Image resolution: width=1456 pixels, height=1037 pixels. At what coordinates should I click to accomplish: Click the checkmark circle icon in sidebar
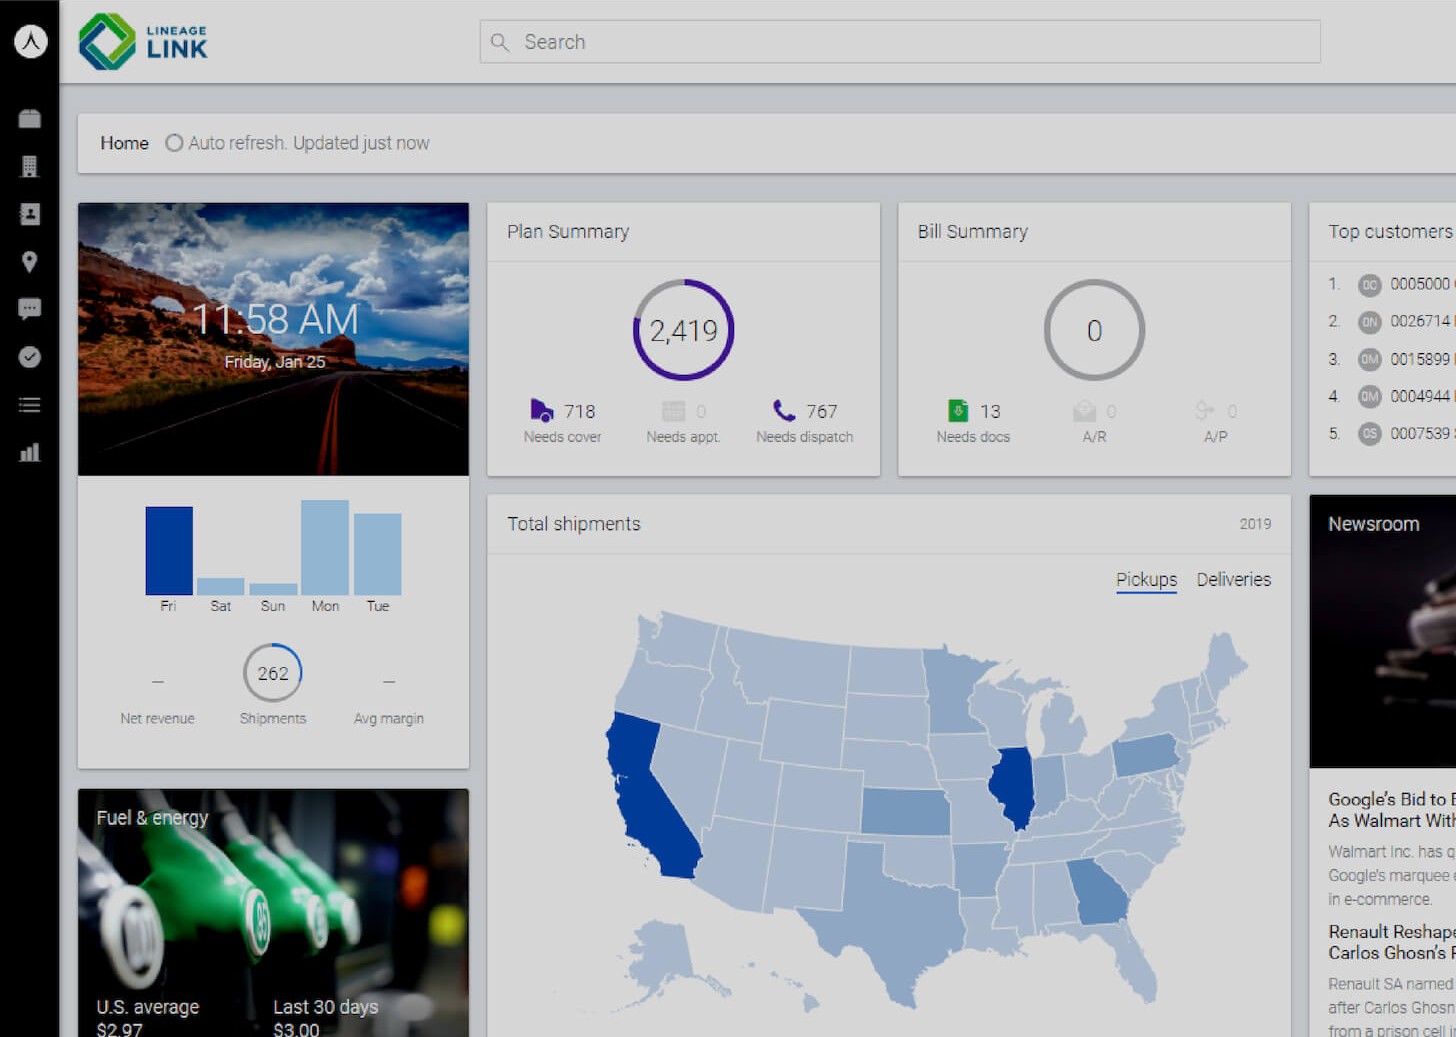[29, 357]
